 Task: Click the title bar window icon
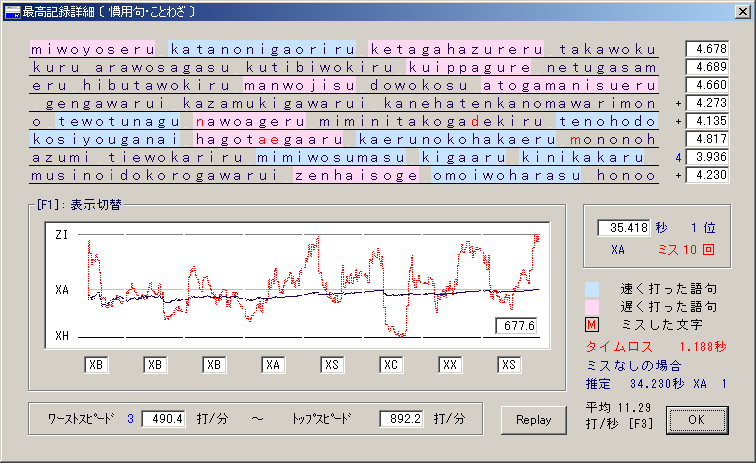pyautogui.click(x=13, y=12)
